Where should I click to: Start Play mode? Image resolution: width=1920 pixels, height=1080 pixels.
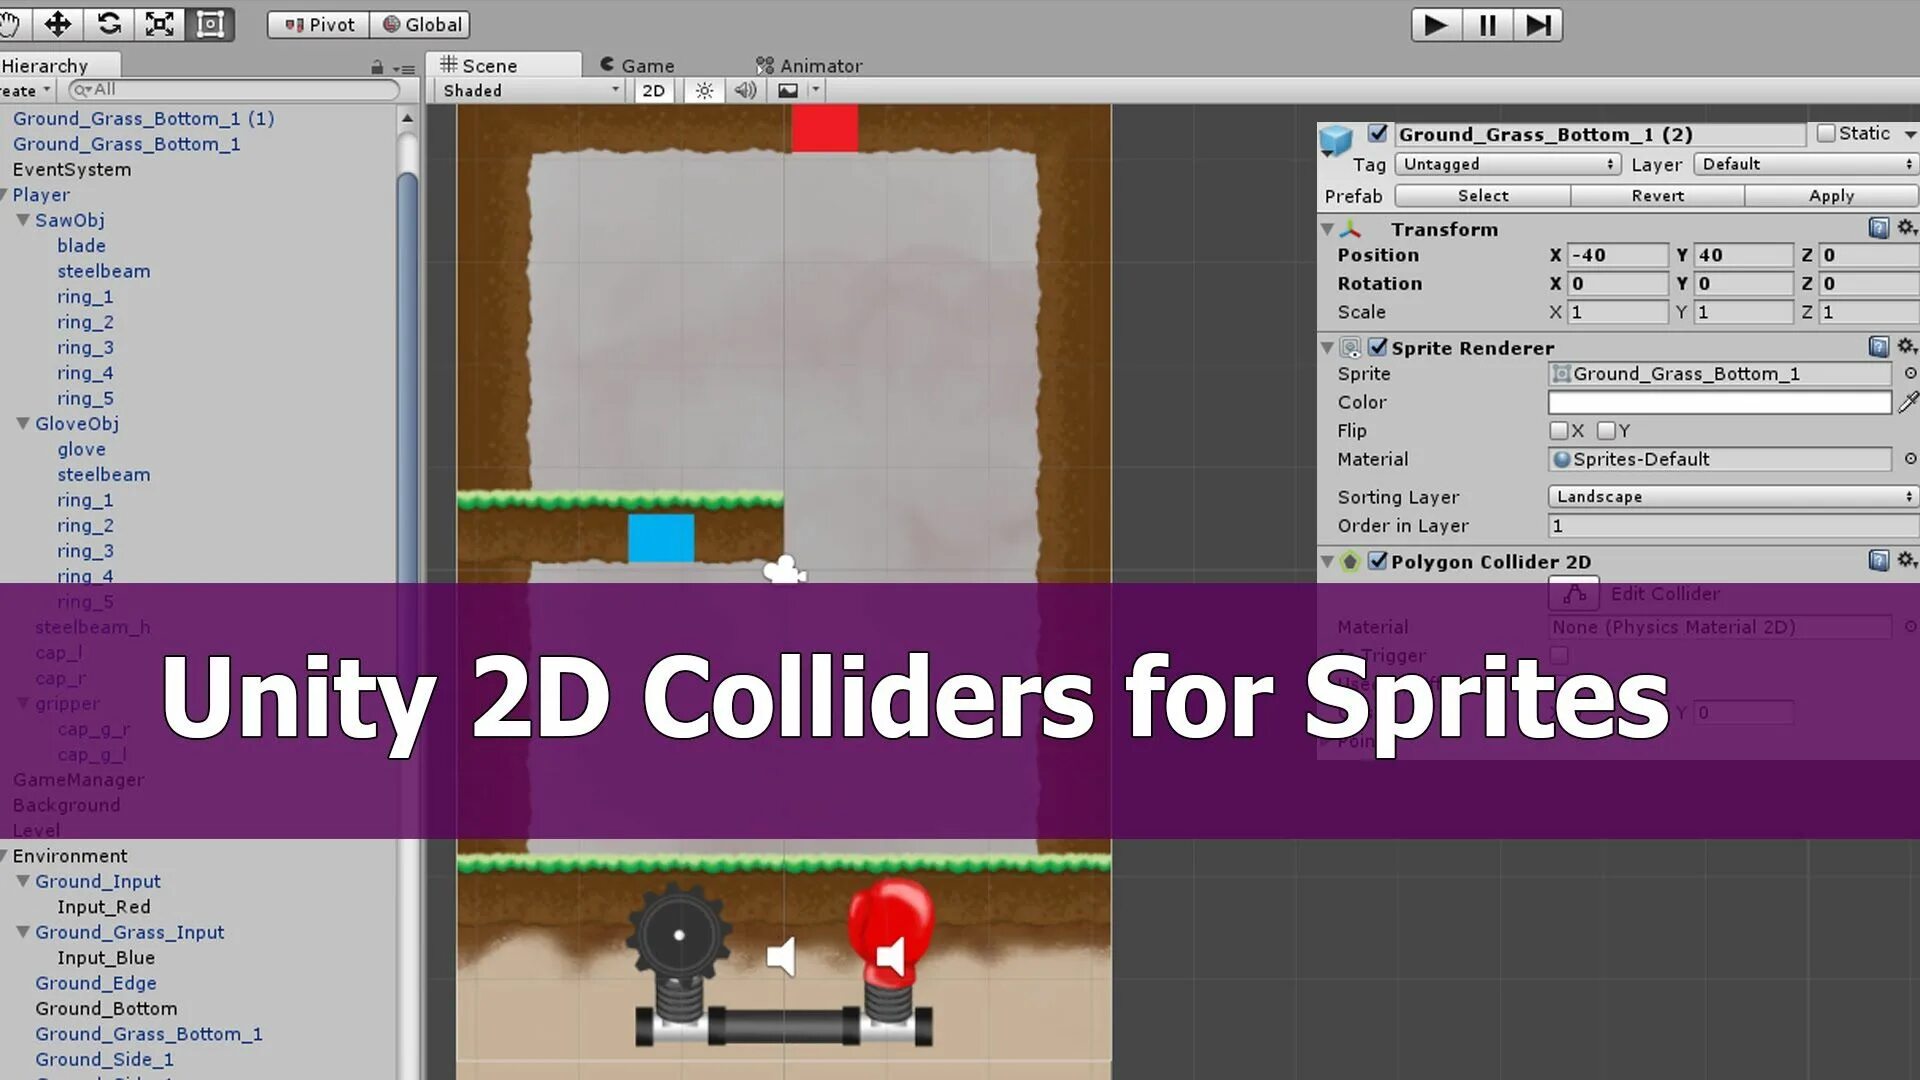pos(1436,25)
